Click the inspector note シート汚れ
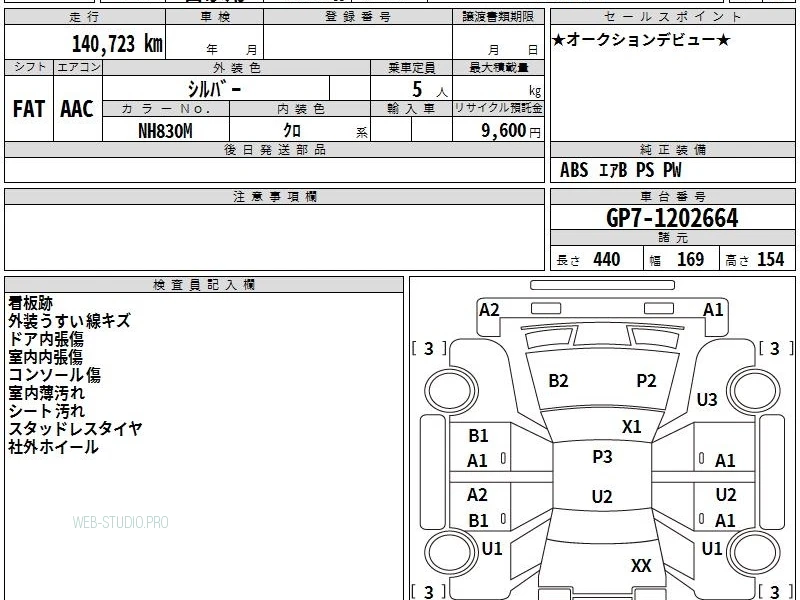The image size is (800, 600). click(x=46, y=411)
